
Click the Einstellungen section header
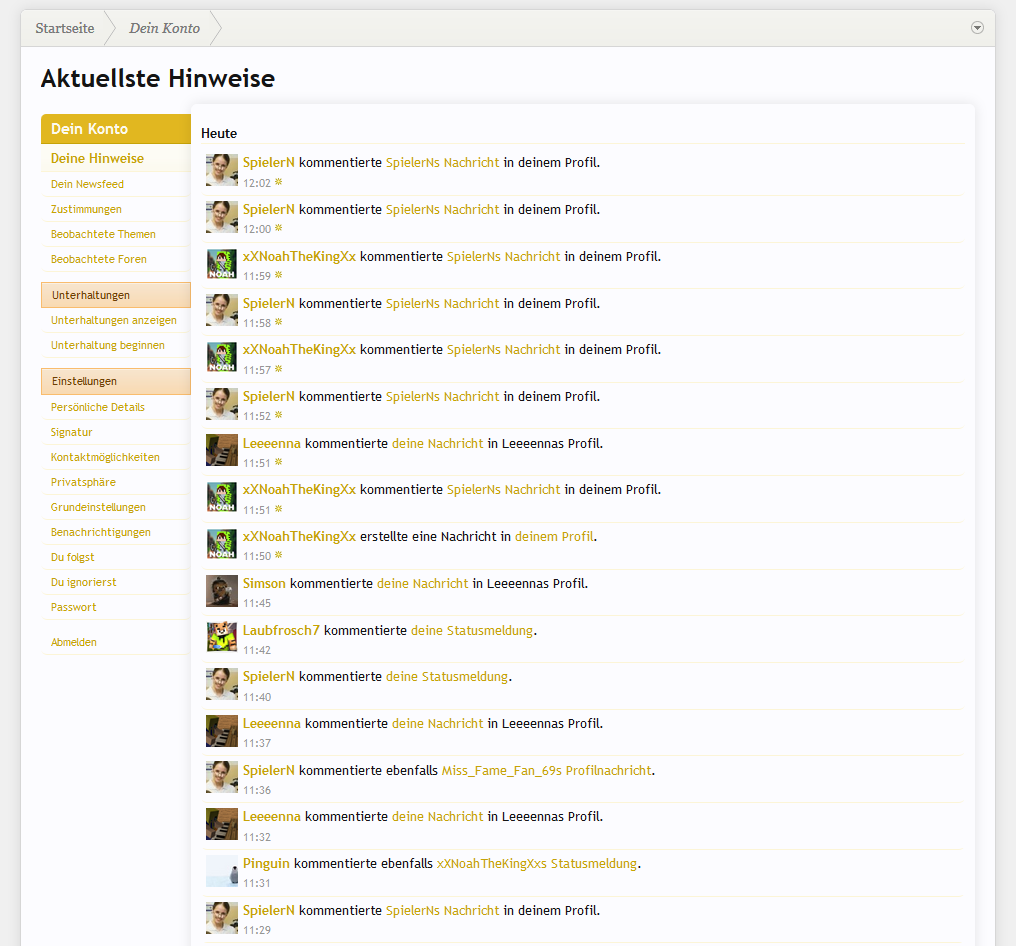116,381
